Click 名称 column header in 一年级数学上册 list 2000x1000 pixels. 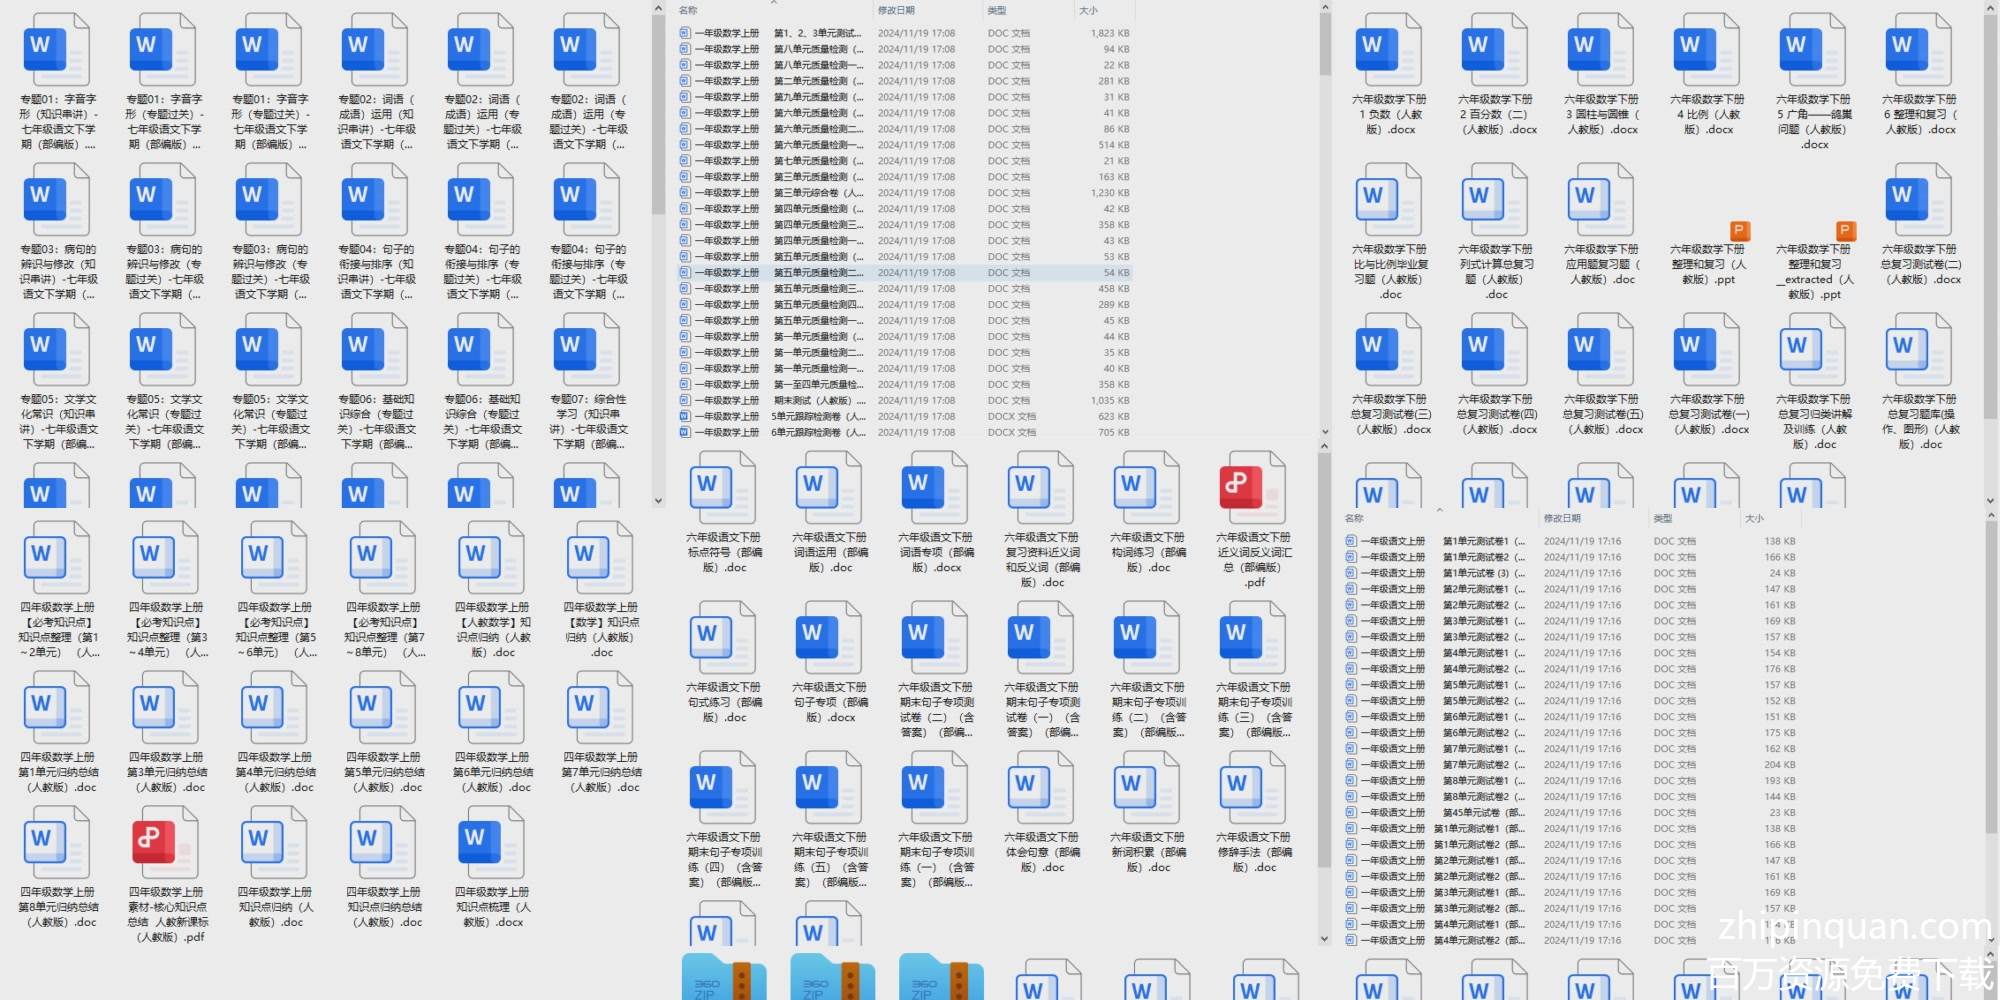click(688, 10)
